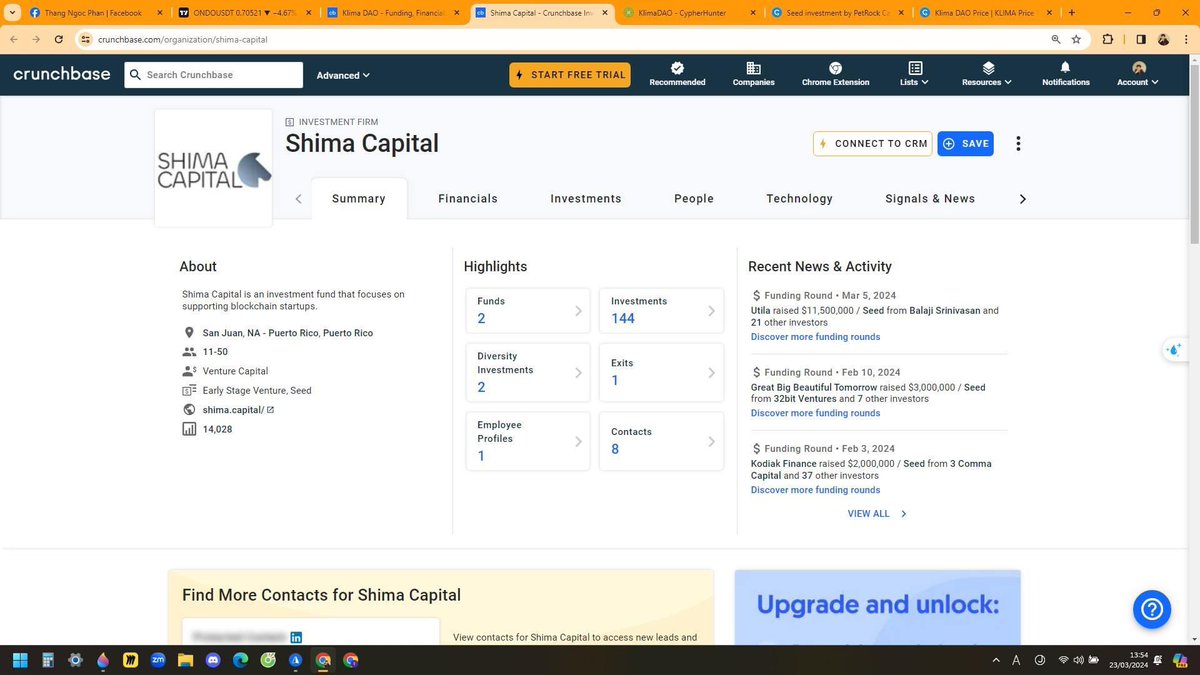Open external link icon next to shima.capital

point(270,410)
